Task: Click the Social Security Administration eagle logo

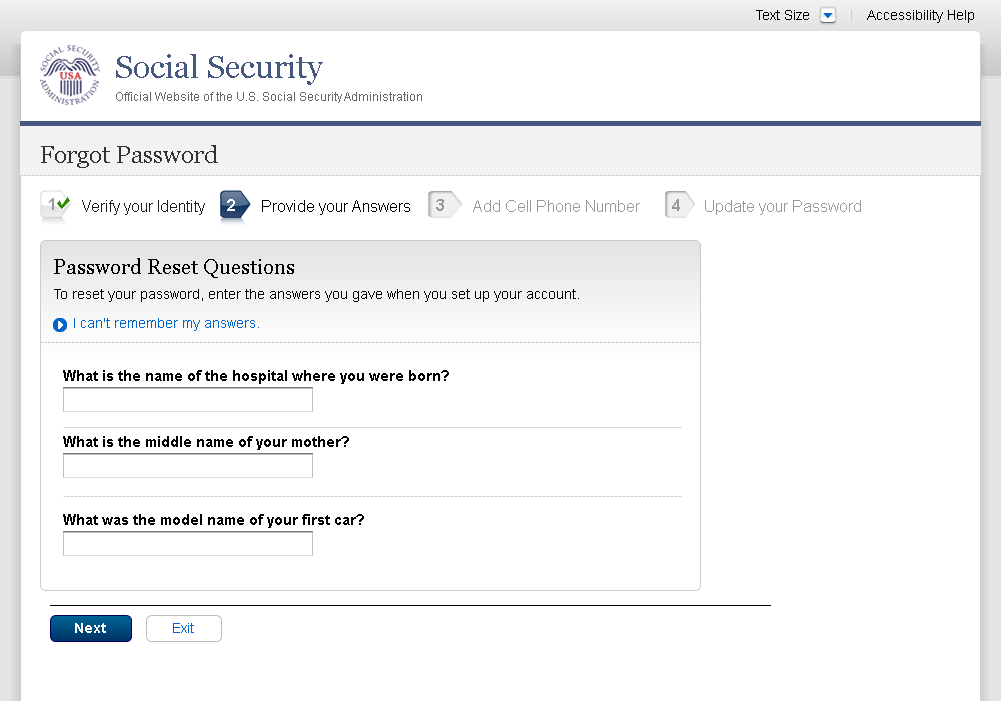Action: (70, 76)
